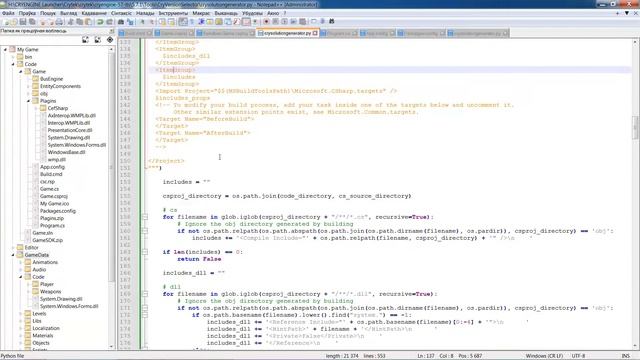Click the Save recorded macro icon
Image resolution: width=640 pixels, height=360 pixels.
302,21
